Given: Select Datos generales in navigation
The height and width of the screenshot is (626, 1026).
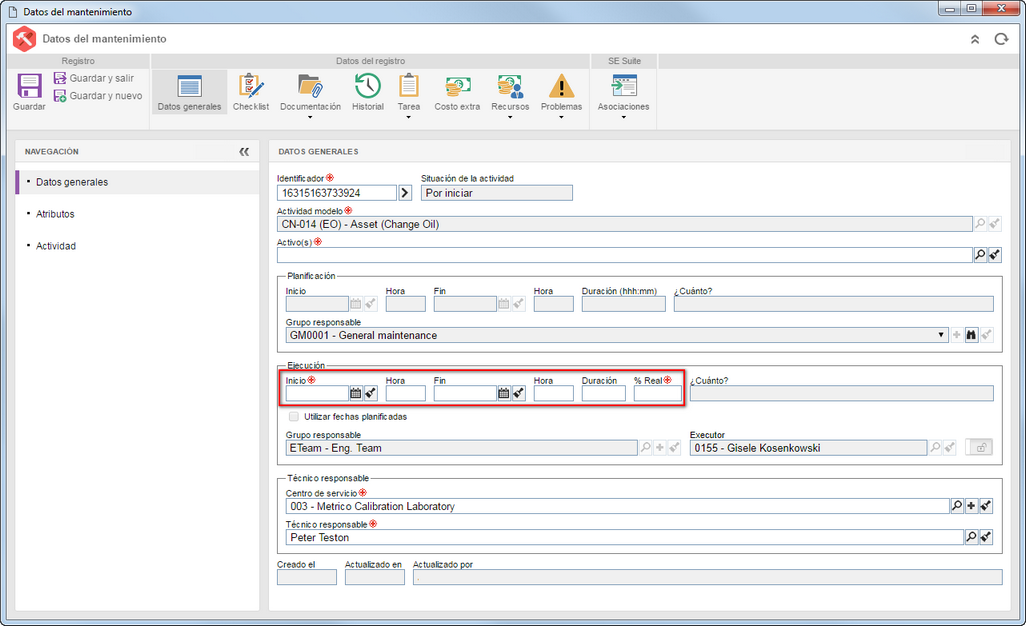Looking at the screenshot, I should [x=137, y=182].
